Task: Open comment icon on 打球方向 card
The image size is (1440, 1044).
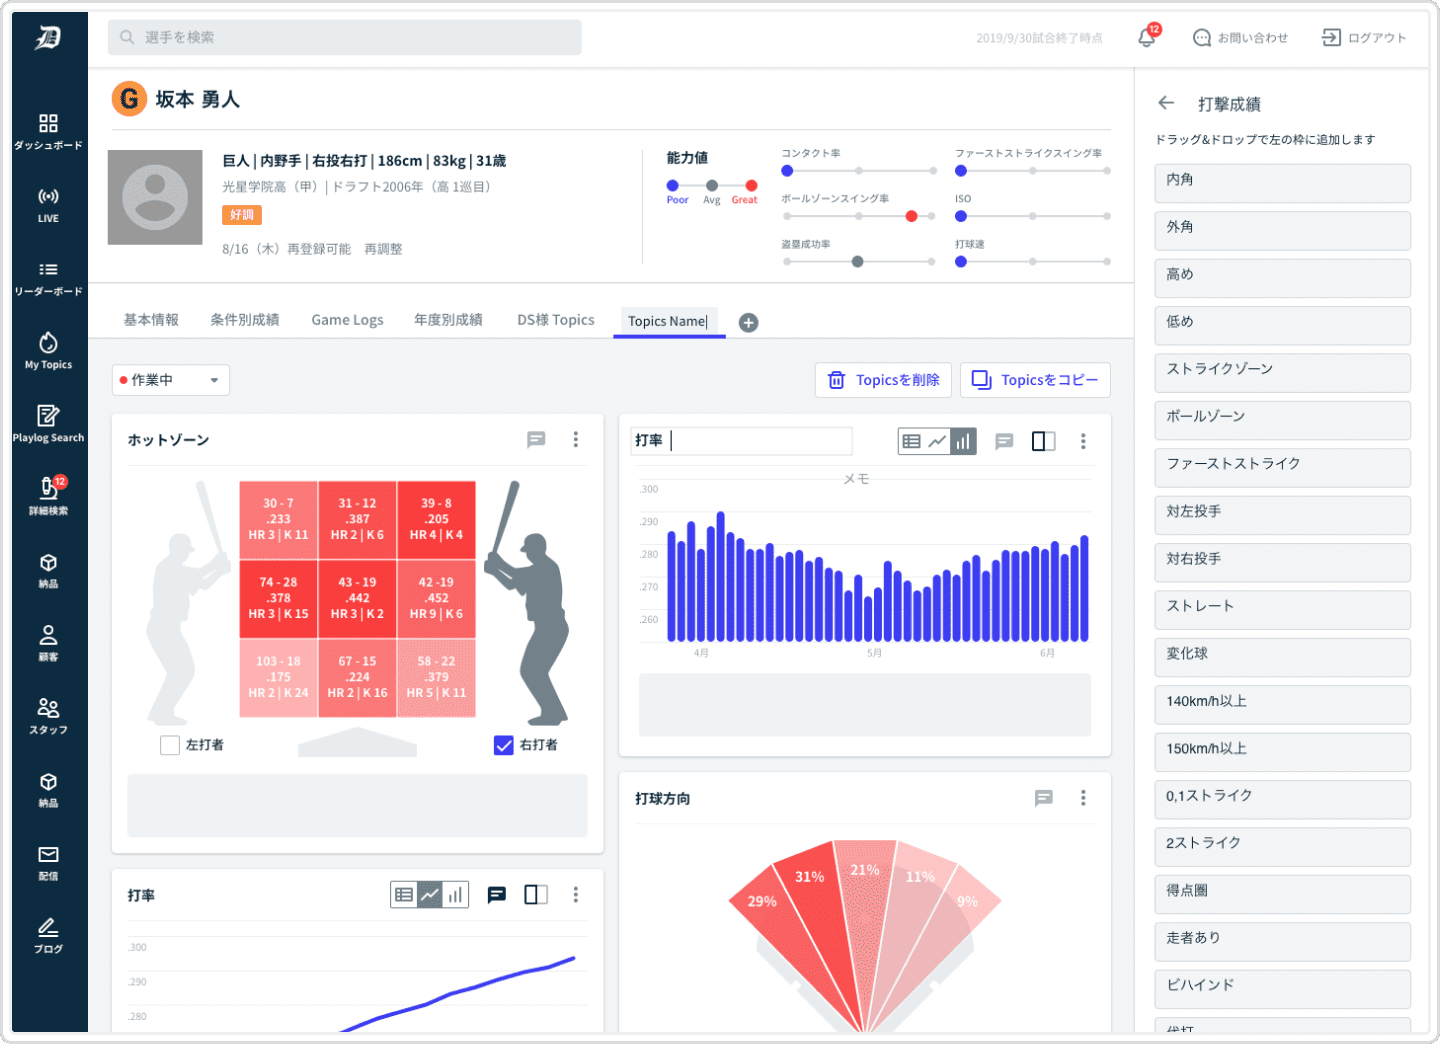Action: coord(1044,797)
